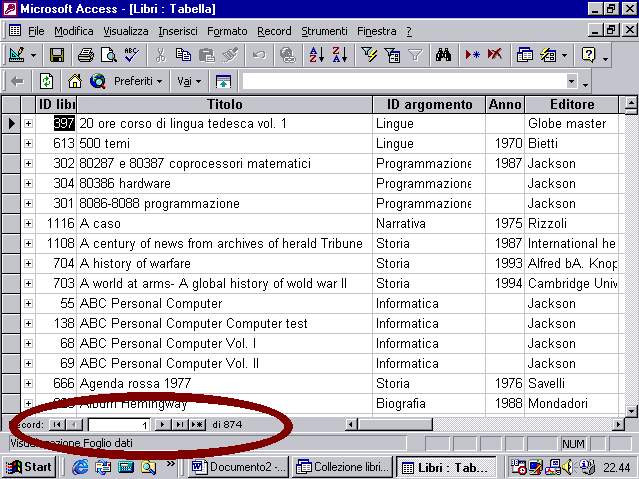
Task: Sort descending with the Z-A icon
Action: click(x=339, y=55)
